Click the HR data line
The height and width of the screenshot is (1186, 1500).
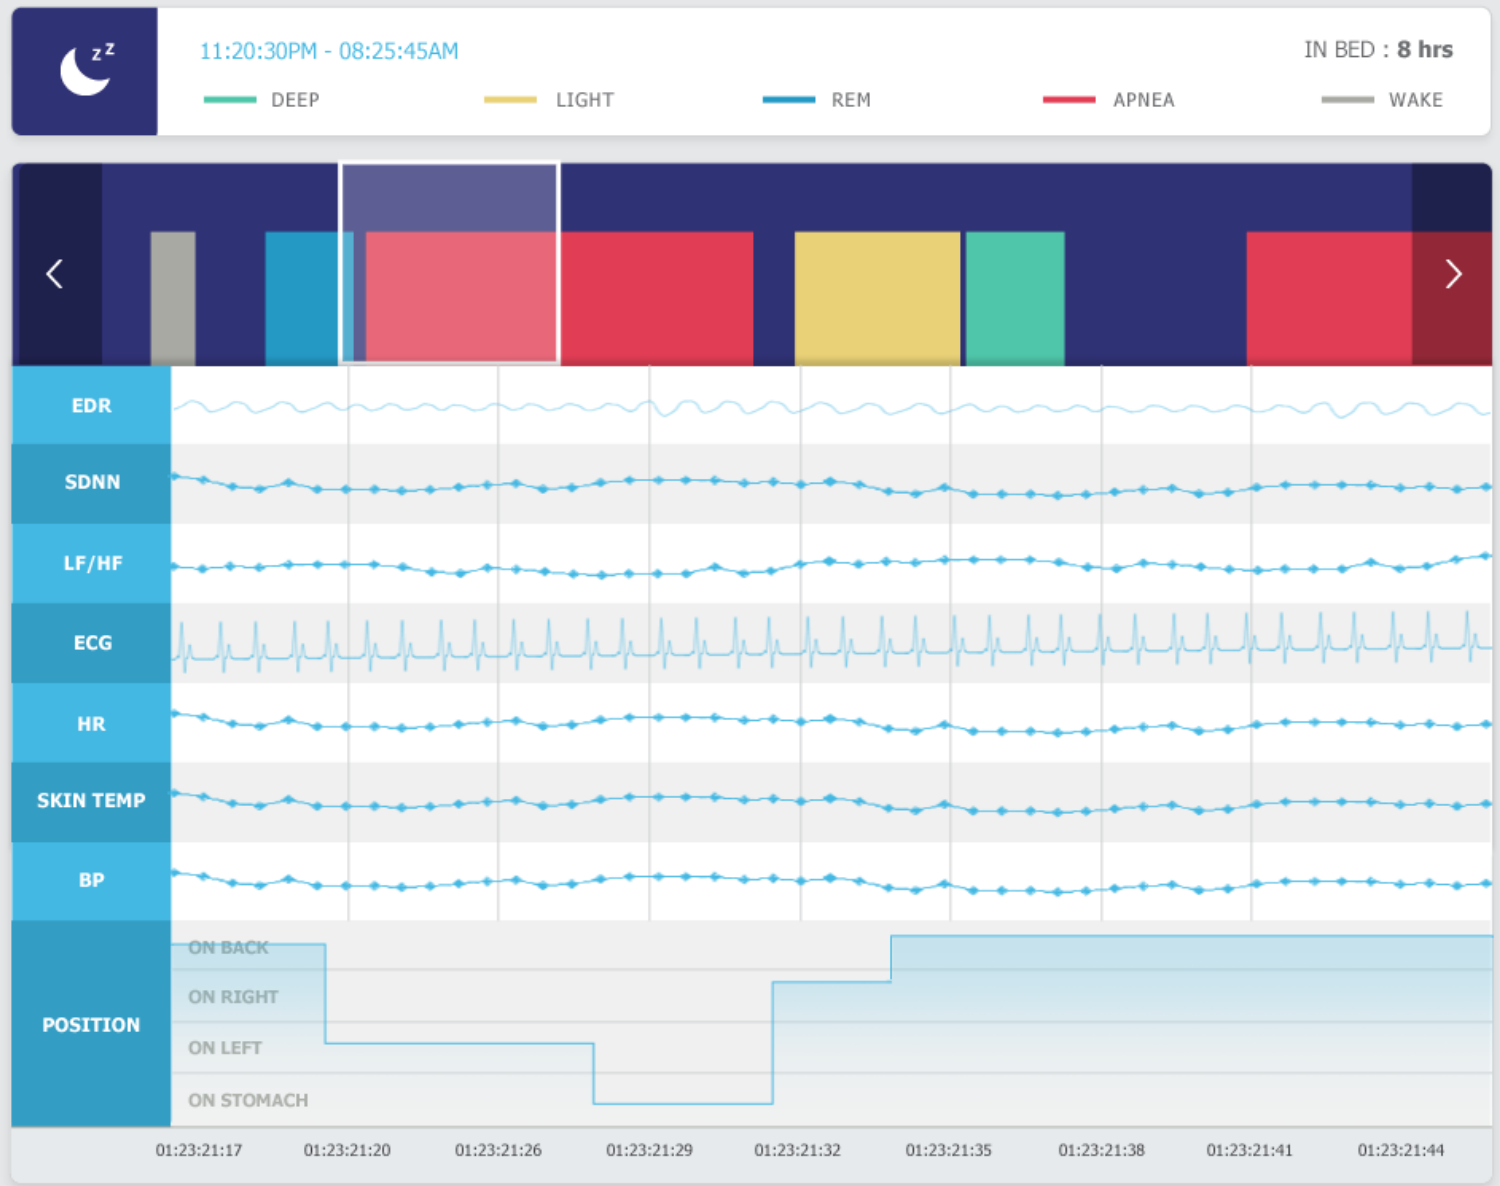(831, 722)
